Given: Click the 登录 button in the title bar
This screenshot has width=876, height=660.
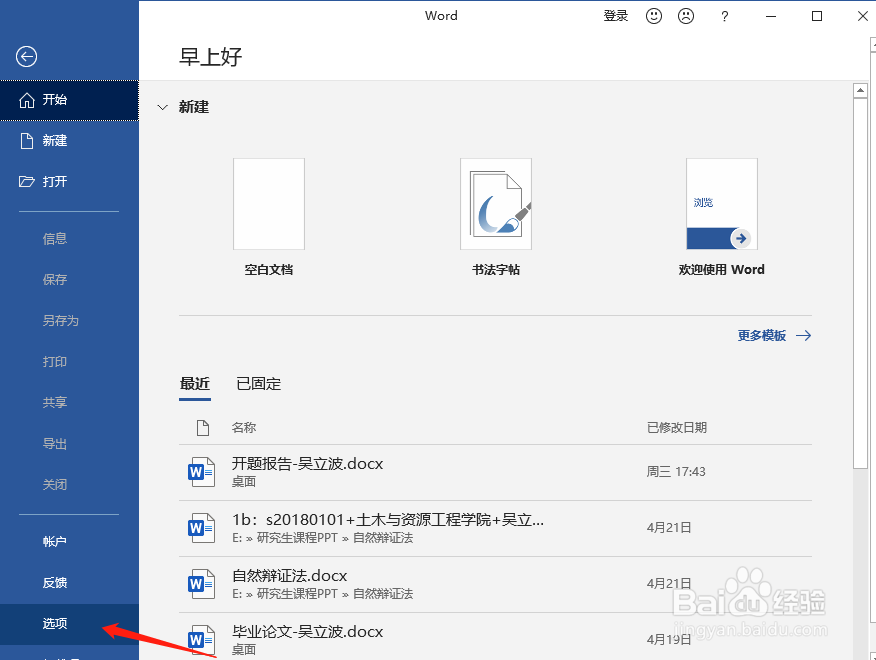Looking at the screenshot, I should (x=616, y=16).
